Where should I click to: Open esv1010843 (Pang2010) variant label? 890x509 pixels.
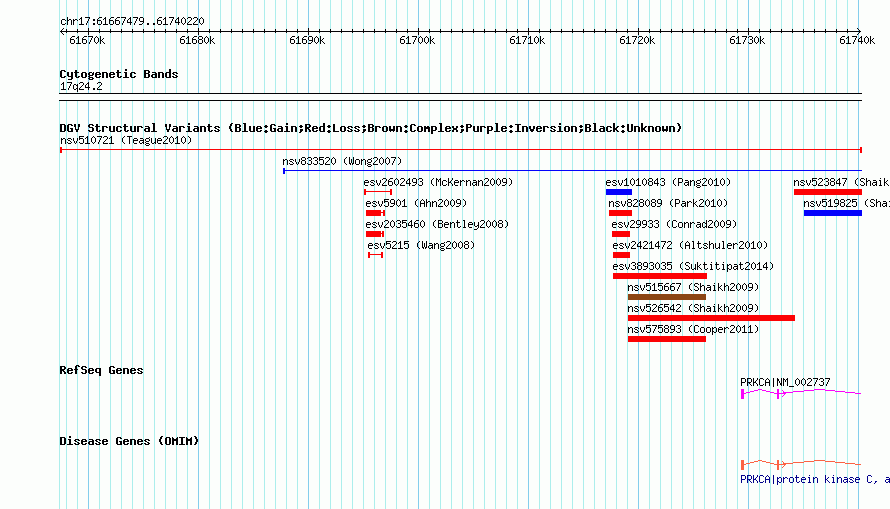(668, 182)
